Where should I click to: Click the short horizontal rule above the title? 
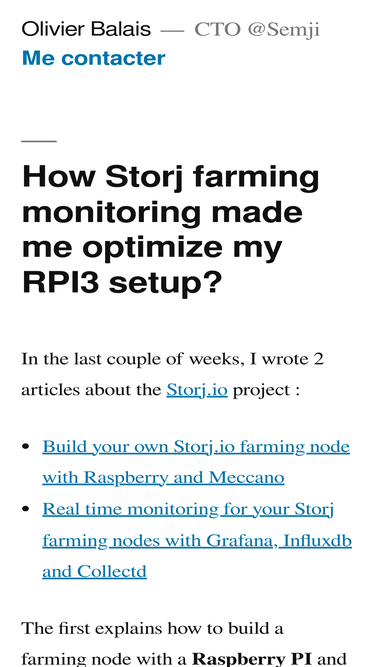[x=39, y=141]
